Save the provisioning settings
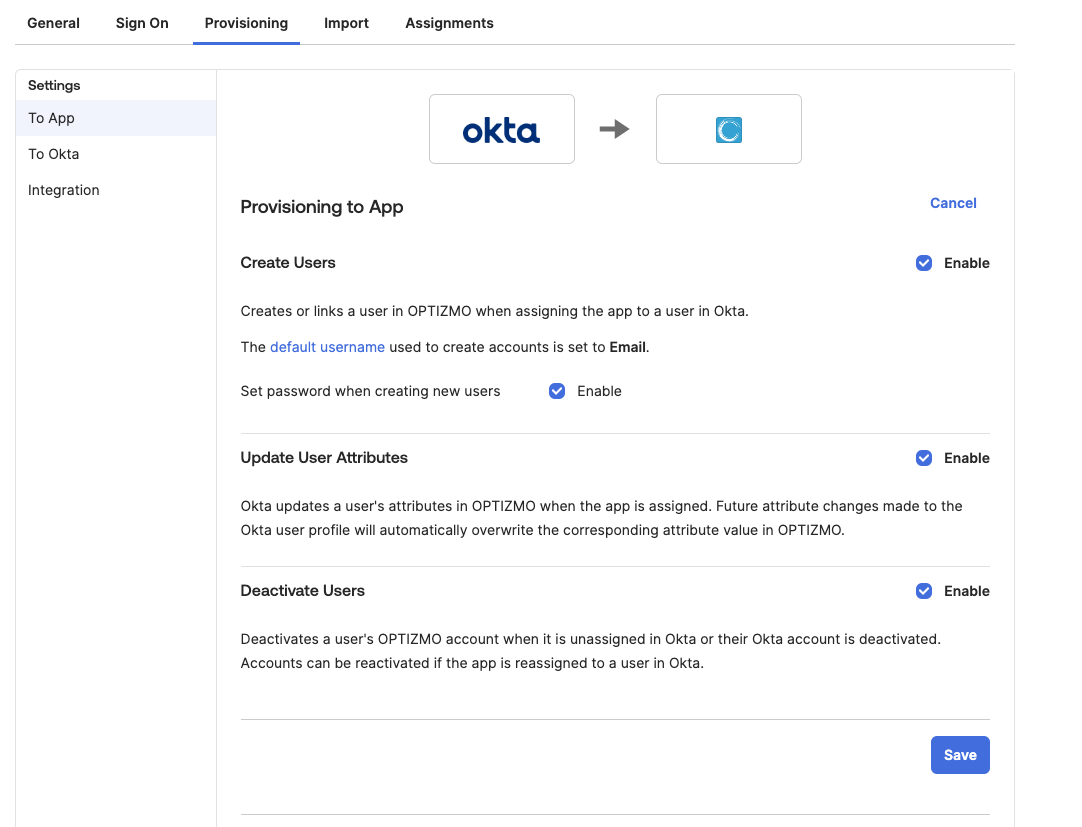Image resolution: width=1082 pixels, height=827 pixels. coord(960,755)
